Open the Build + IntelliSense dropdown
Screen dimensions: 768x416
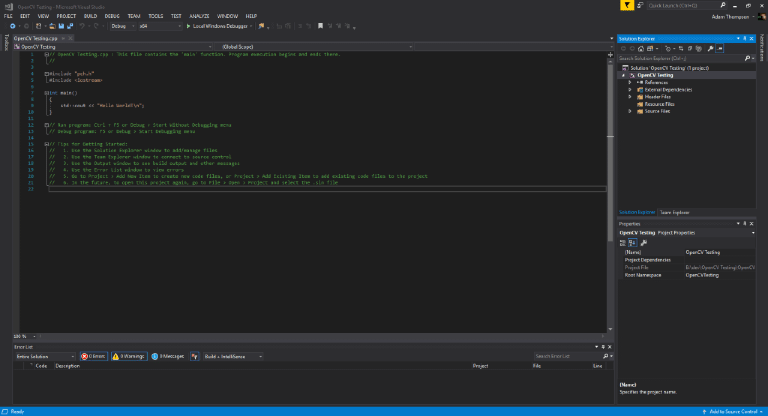click(233, 356)
